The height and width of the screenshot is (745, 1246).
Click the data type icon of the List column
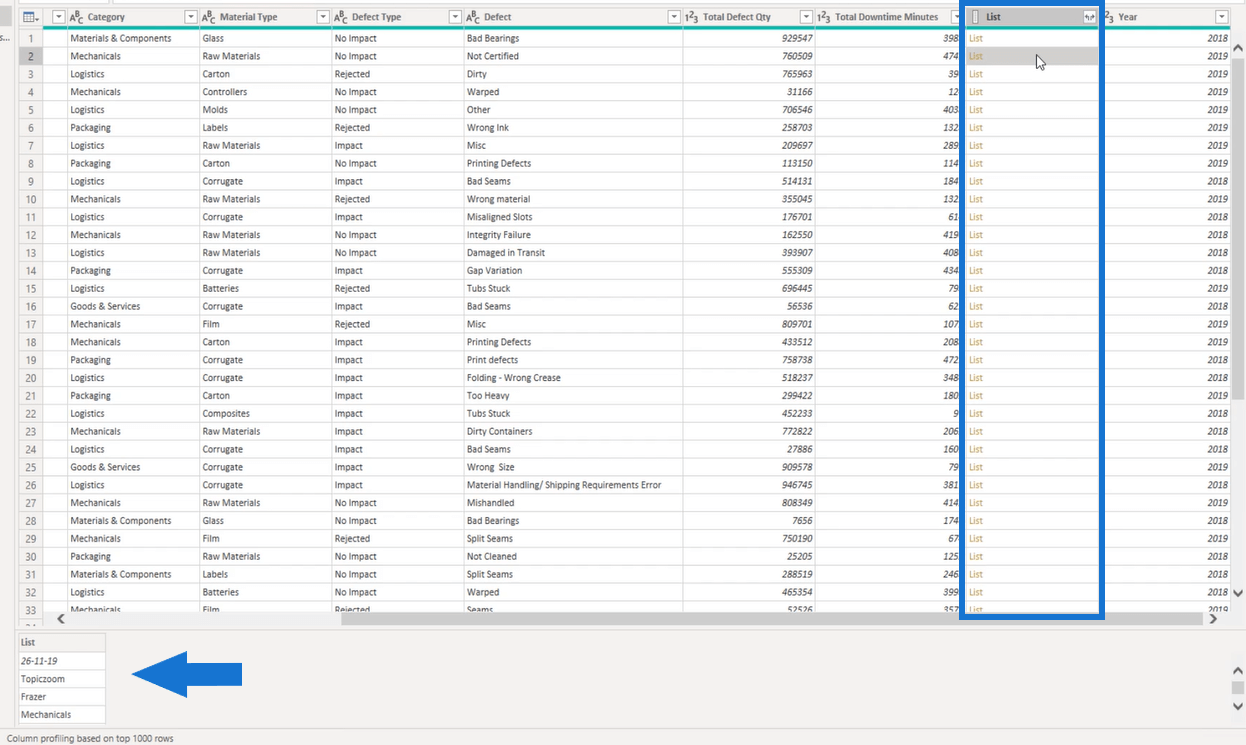pos(975,17)
